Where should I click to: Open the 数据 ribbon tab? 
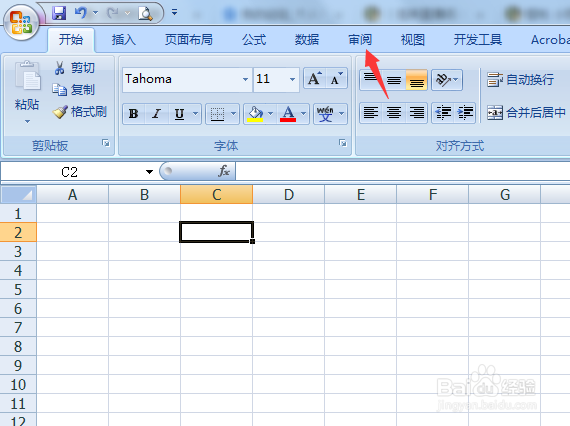[307, 39]
